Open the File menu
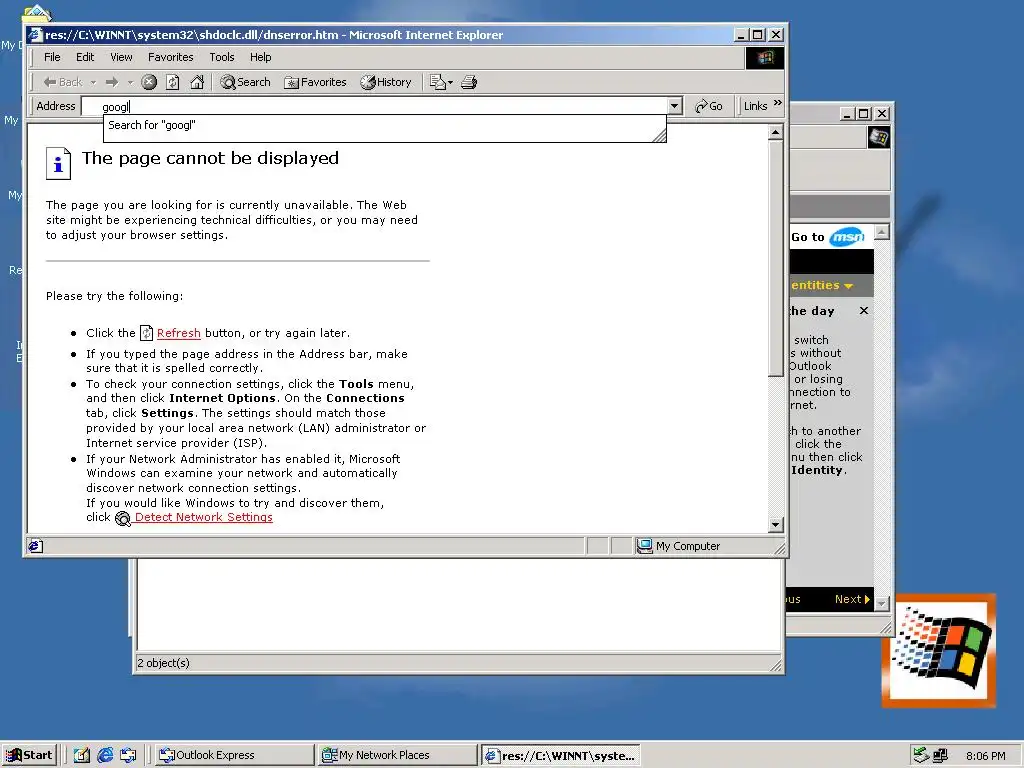The height and width of the screenshot is (768, 1024). pyautogui.click(x=52, y=57)
